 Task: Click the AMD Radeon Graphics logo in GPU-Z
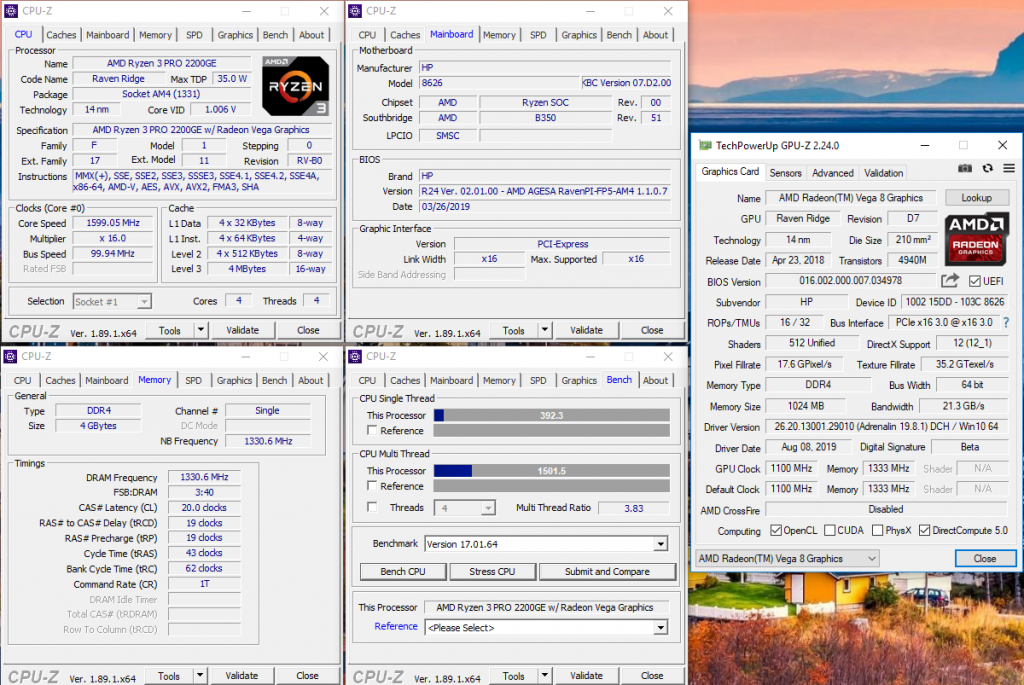976,239
